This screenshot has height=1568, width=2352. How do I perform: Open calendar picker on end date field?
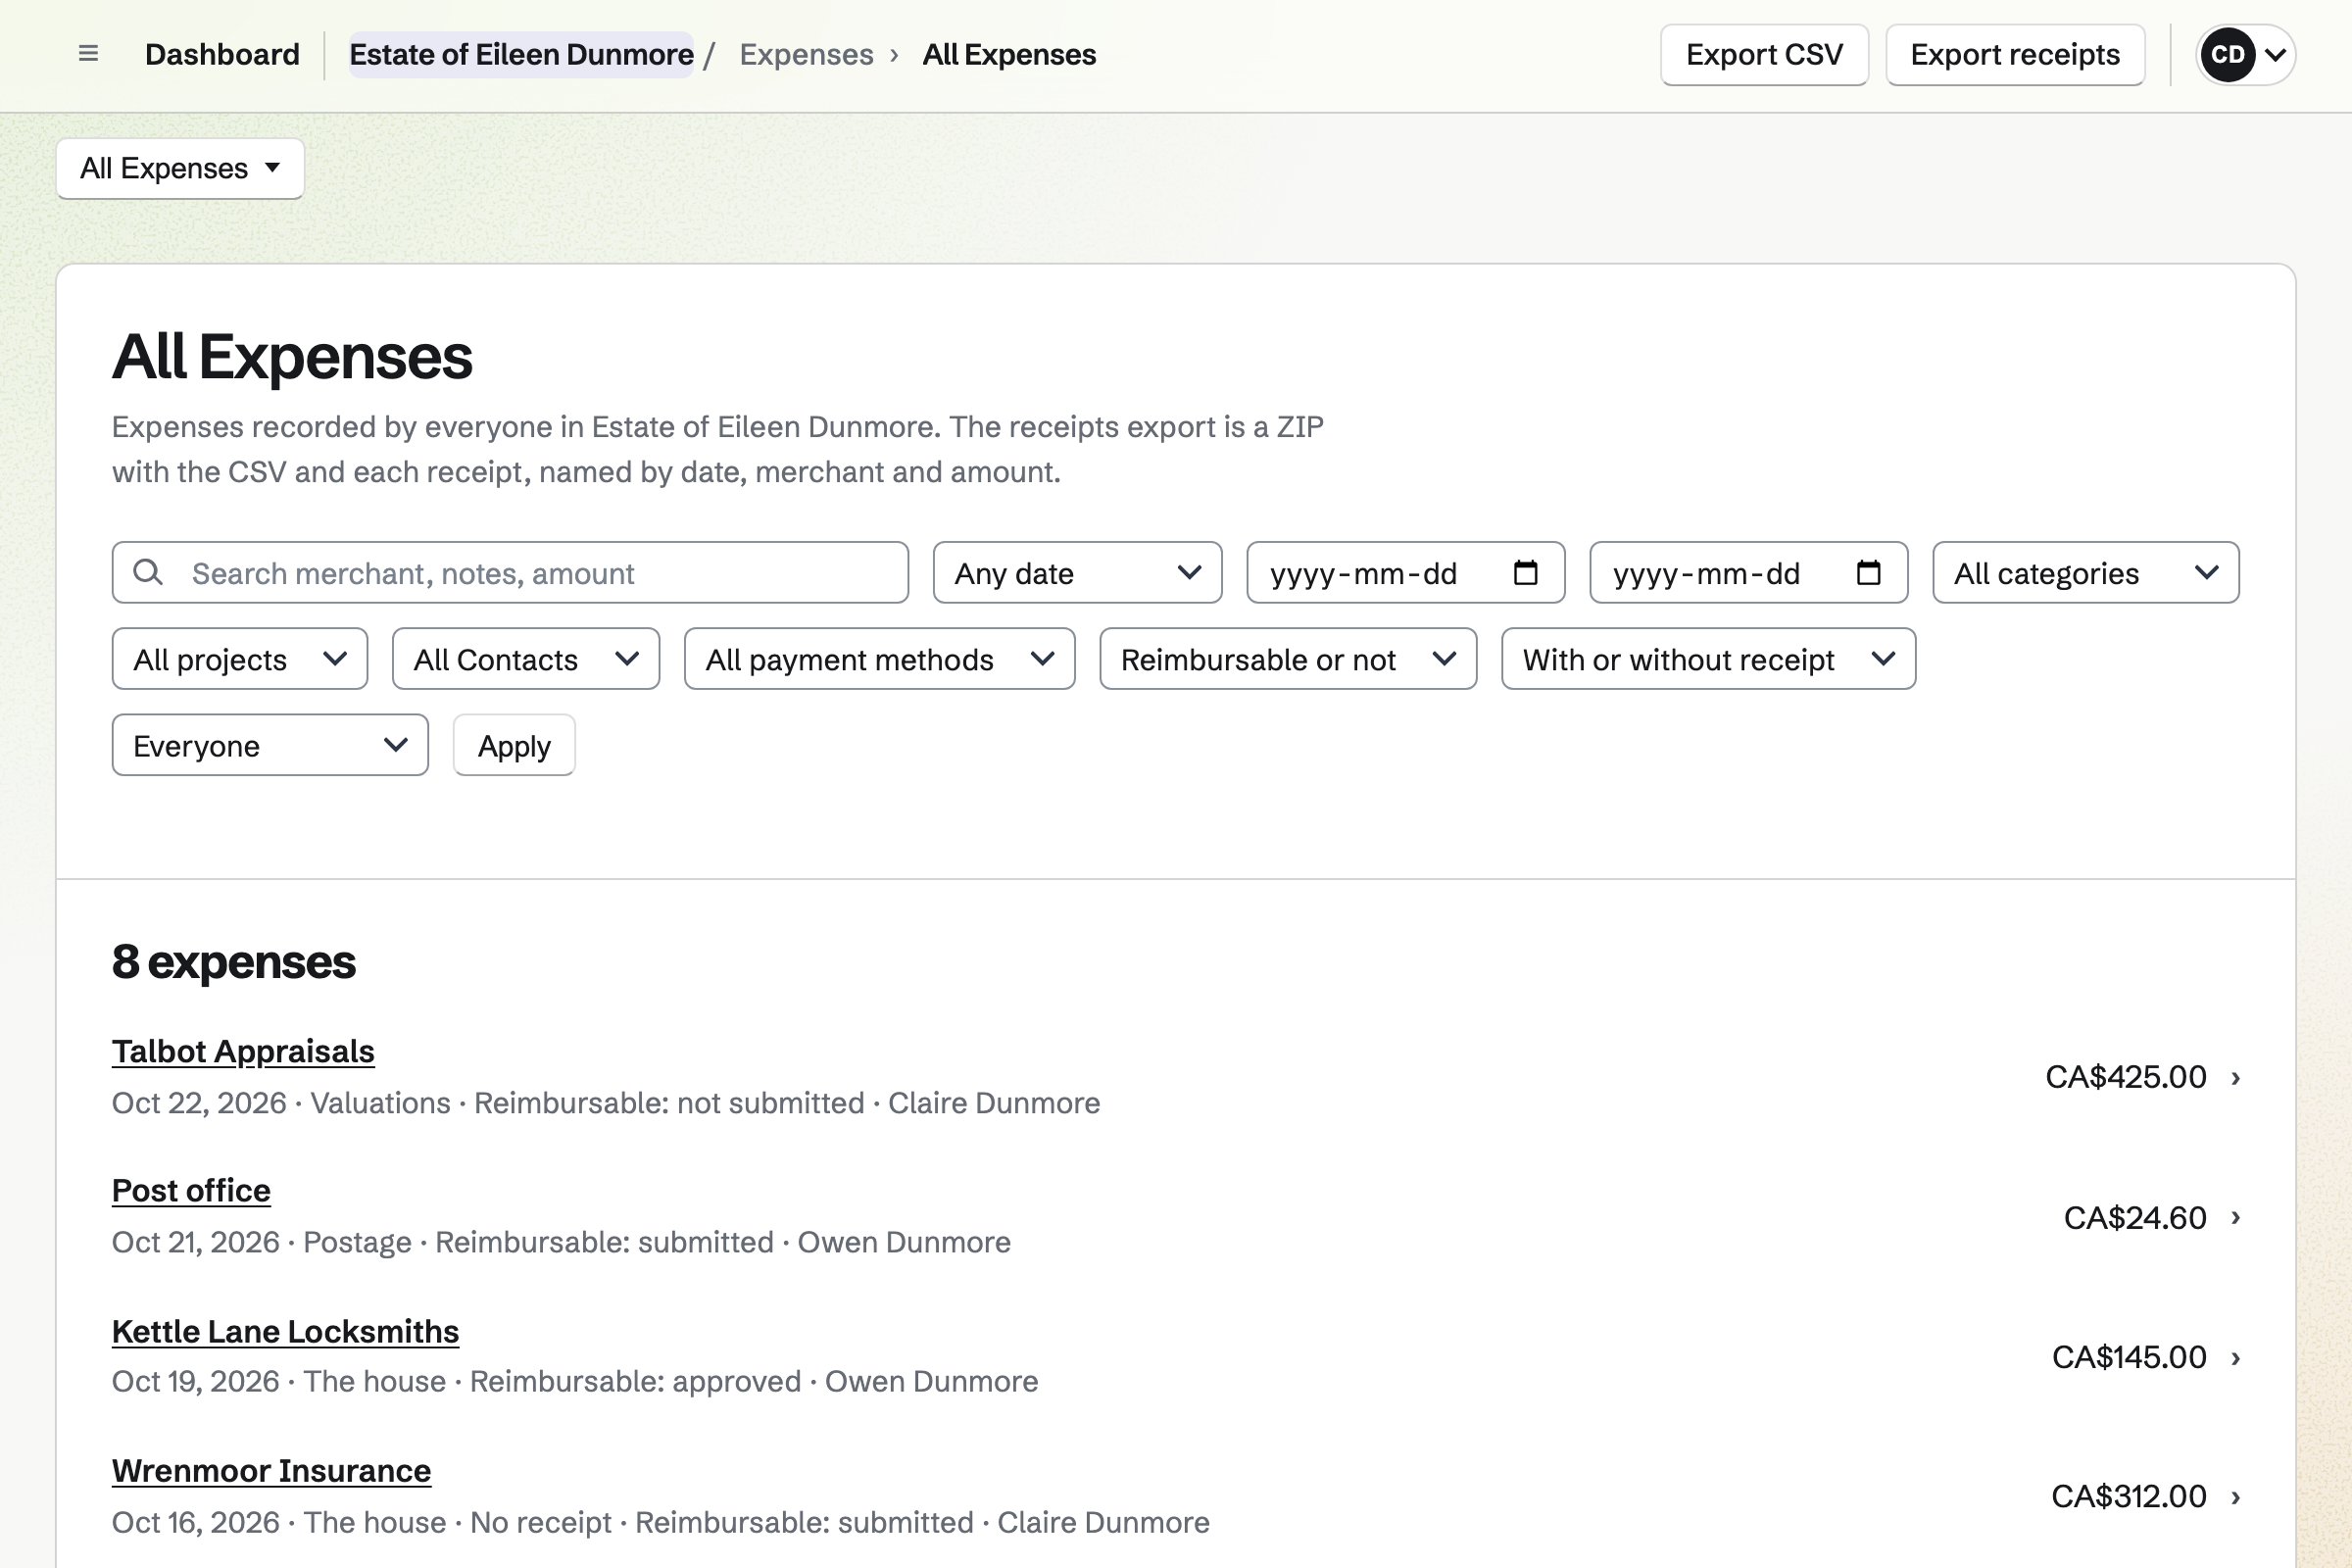1868,573
